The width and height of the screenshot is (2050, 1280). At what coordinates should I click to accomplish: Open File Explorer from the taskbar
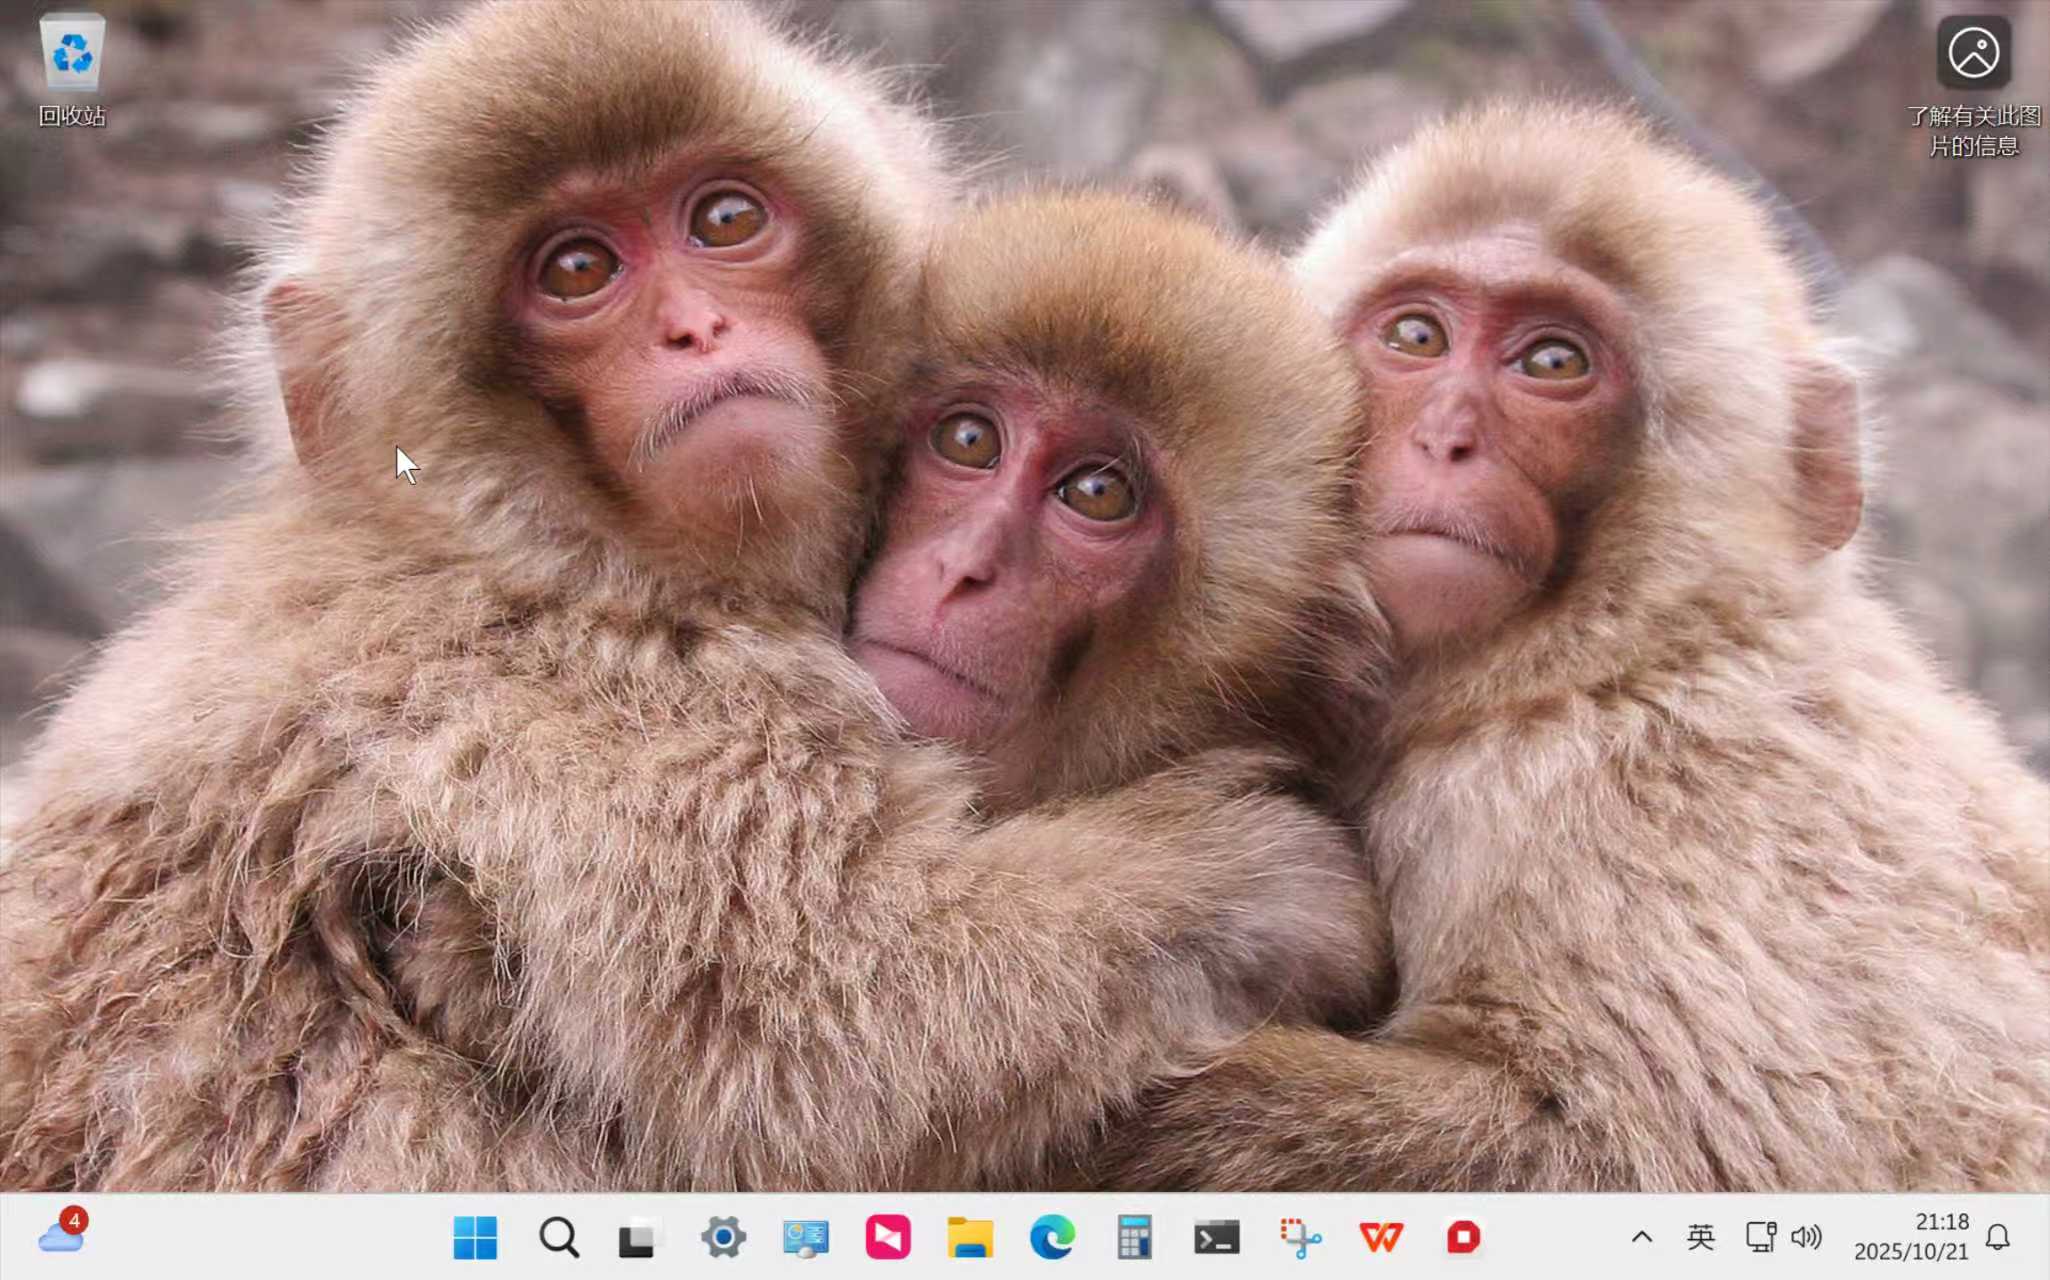970,1238
